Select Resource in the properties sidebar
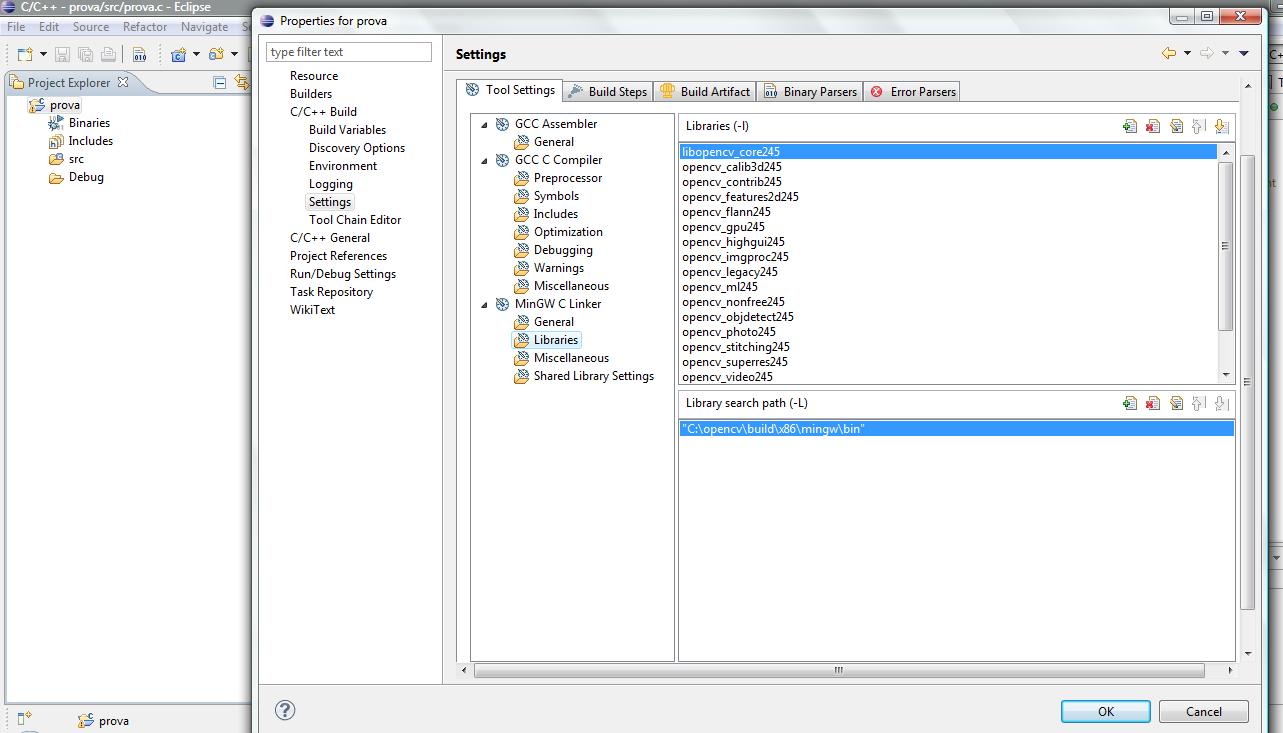This screenshot has width=1283, height=733. coord(314,76)
